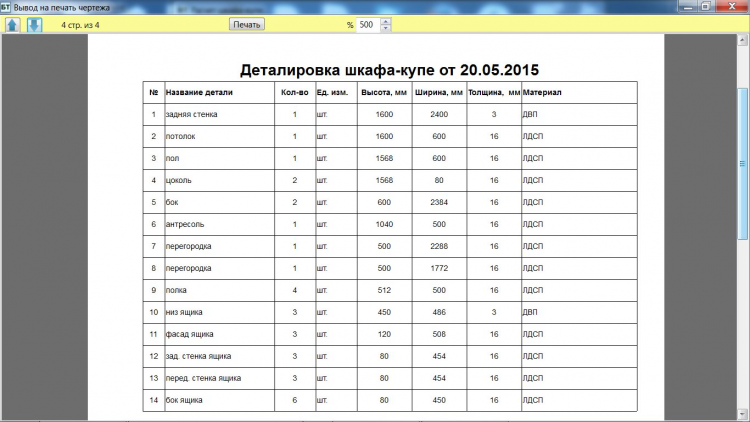Click the height value 512
750x422 pixels.
coord(384,290)
